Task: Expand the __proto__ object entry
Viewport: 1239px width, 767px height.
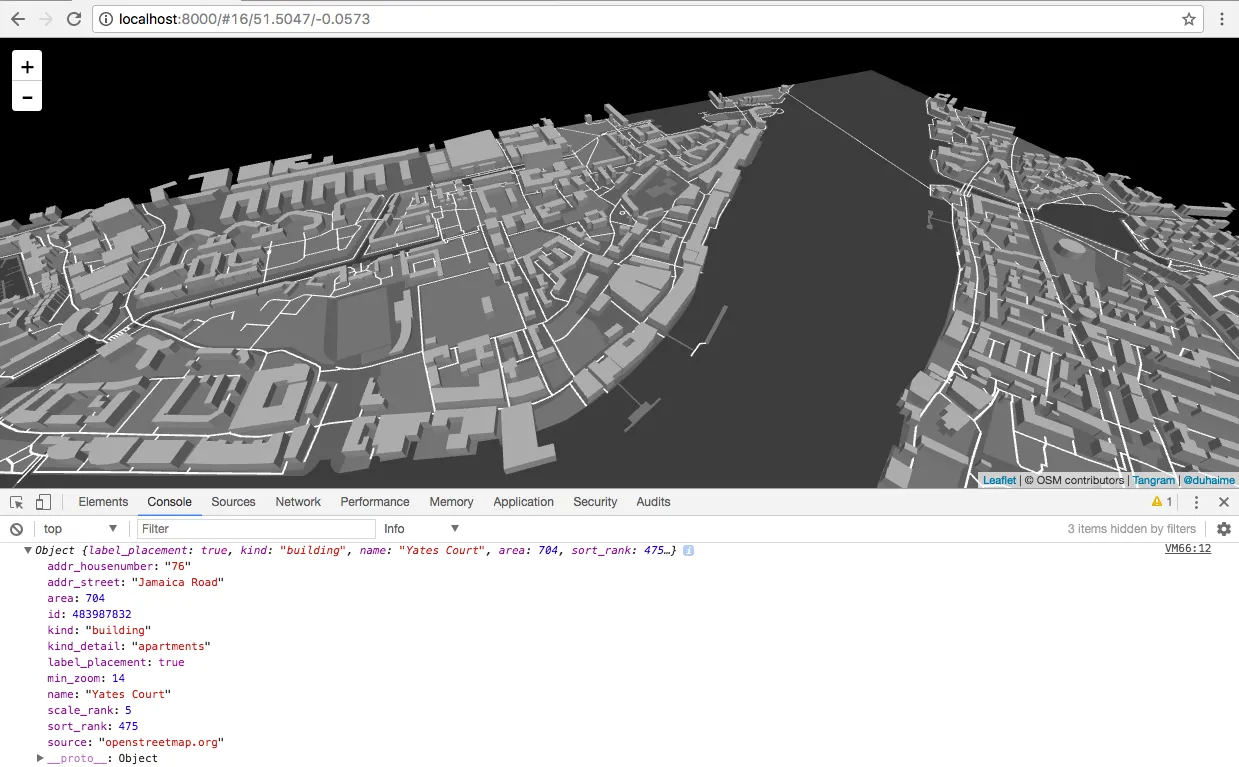Action: pos(40,758)
